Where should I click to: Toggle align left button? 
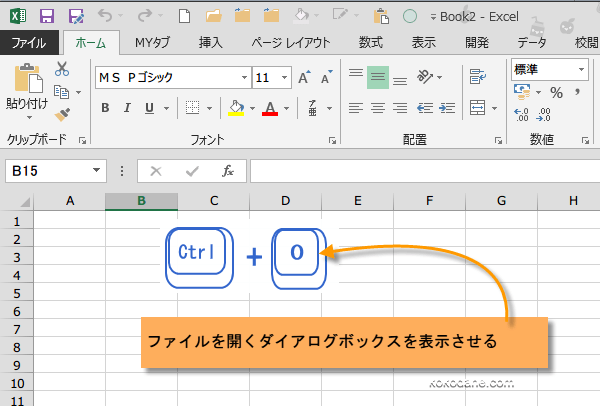[x=354, y=108]
